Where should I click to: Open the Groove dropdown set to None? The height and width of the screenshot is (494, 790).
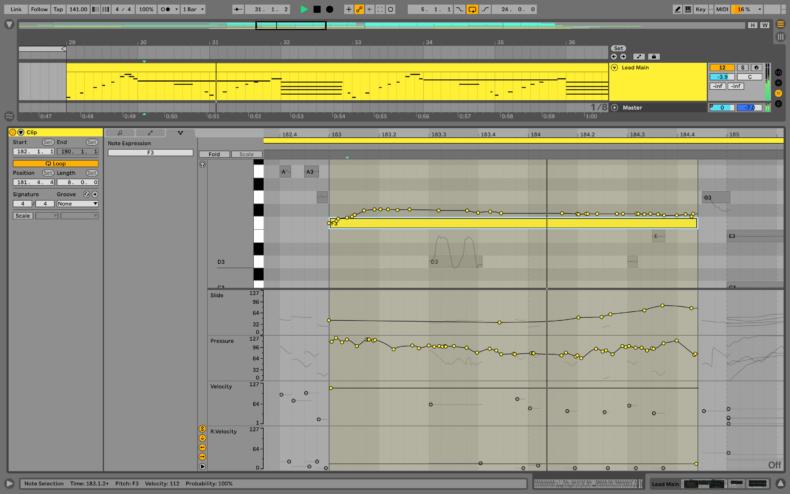[77, 203]
